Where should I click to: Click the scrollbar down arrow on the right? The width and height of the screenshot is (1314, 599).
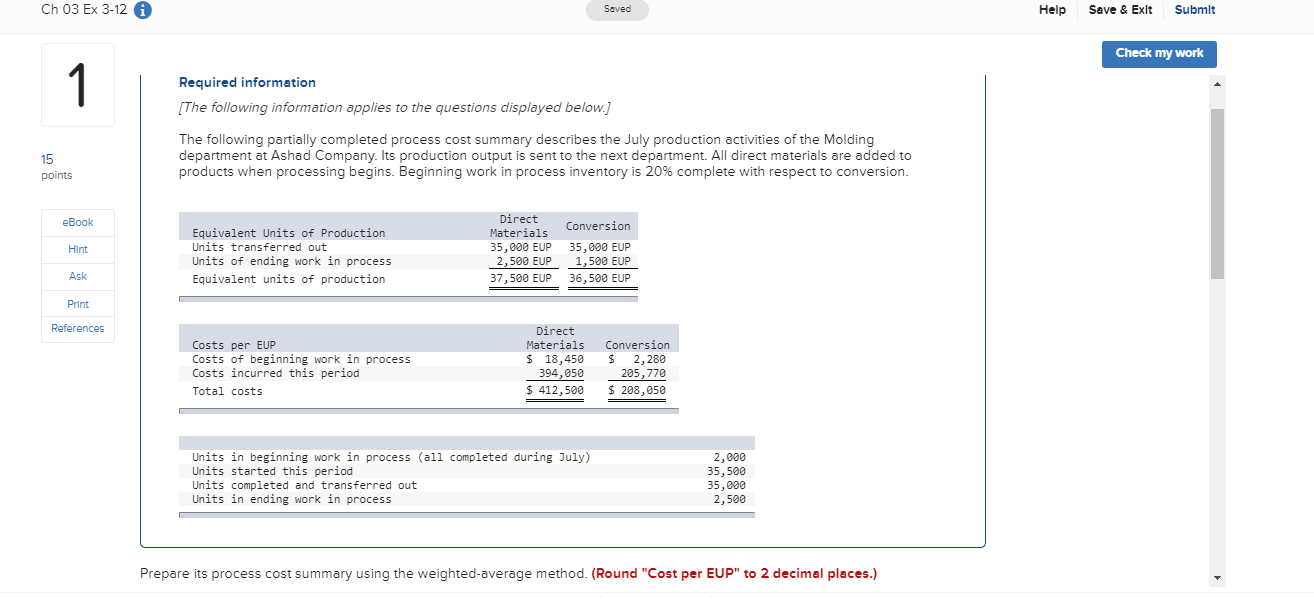click(1216, 577)
